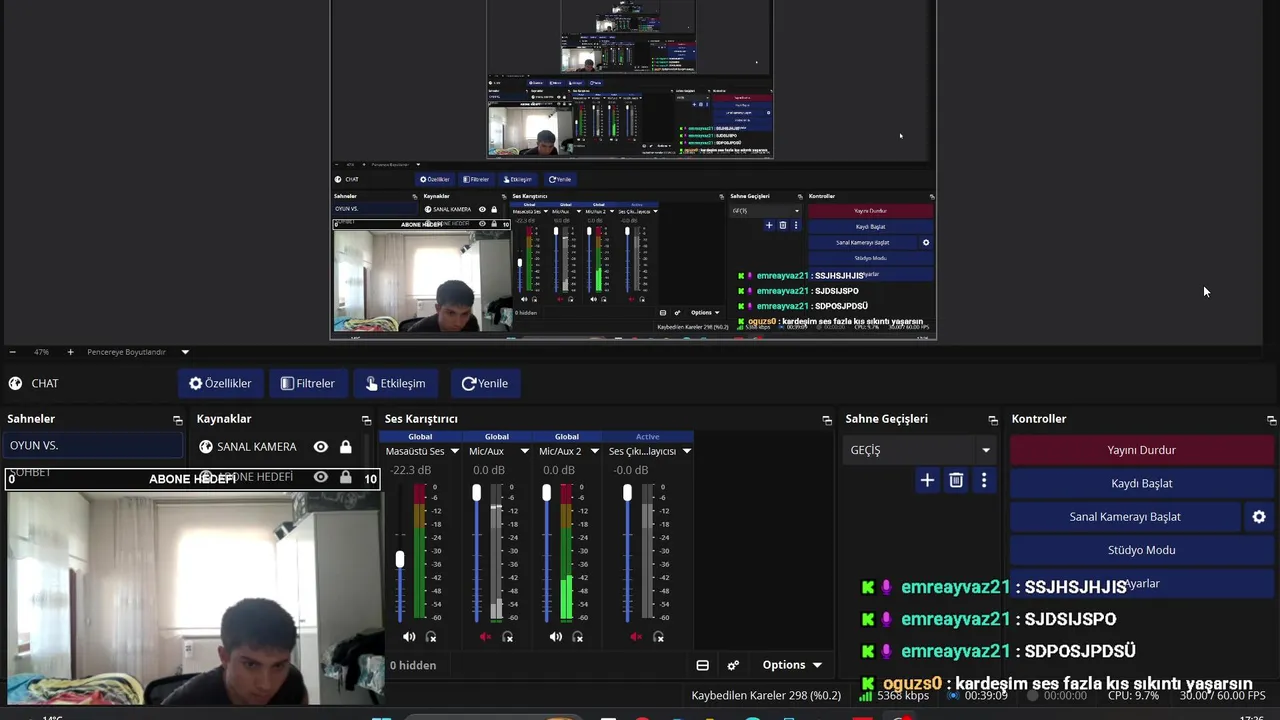This screenshot has width=1280, height=720.
Task: Click the Mic/Aux volume fader handle
Action: click(x=477, y=493)
